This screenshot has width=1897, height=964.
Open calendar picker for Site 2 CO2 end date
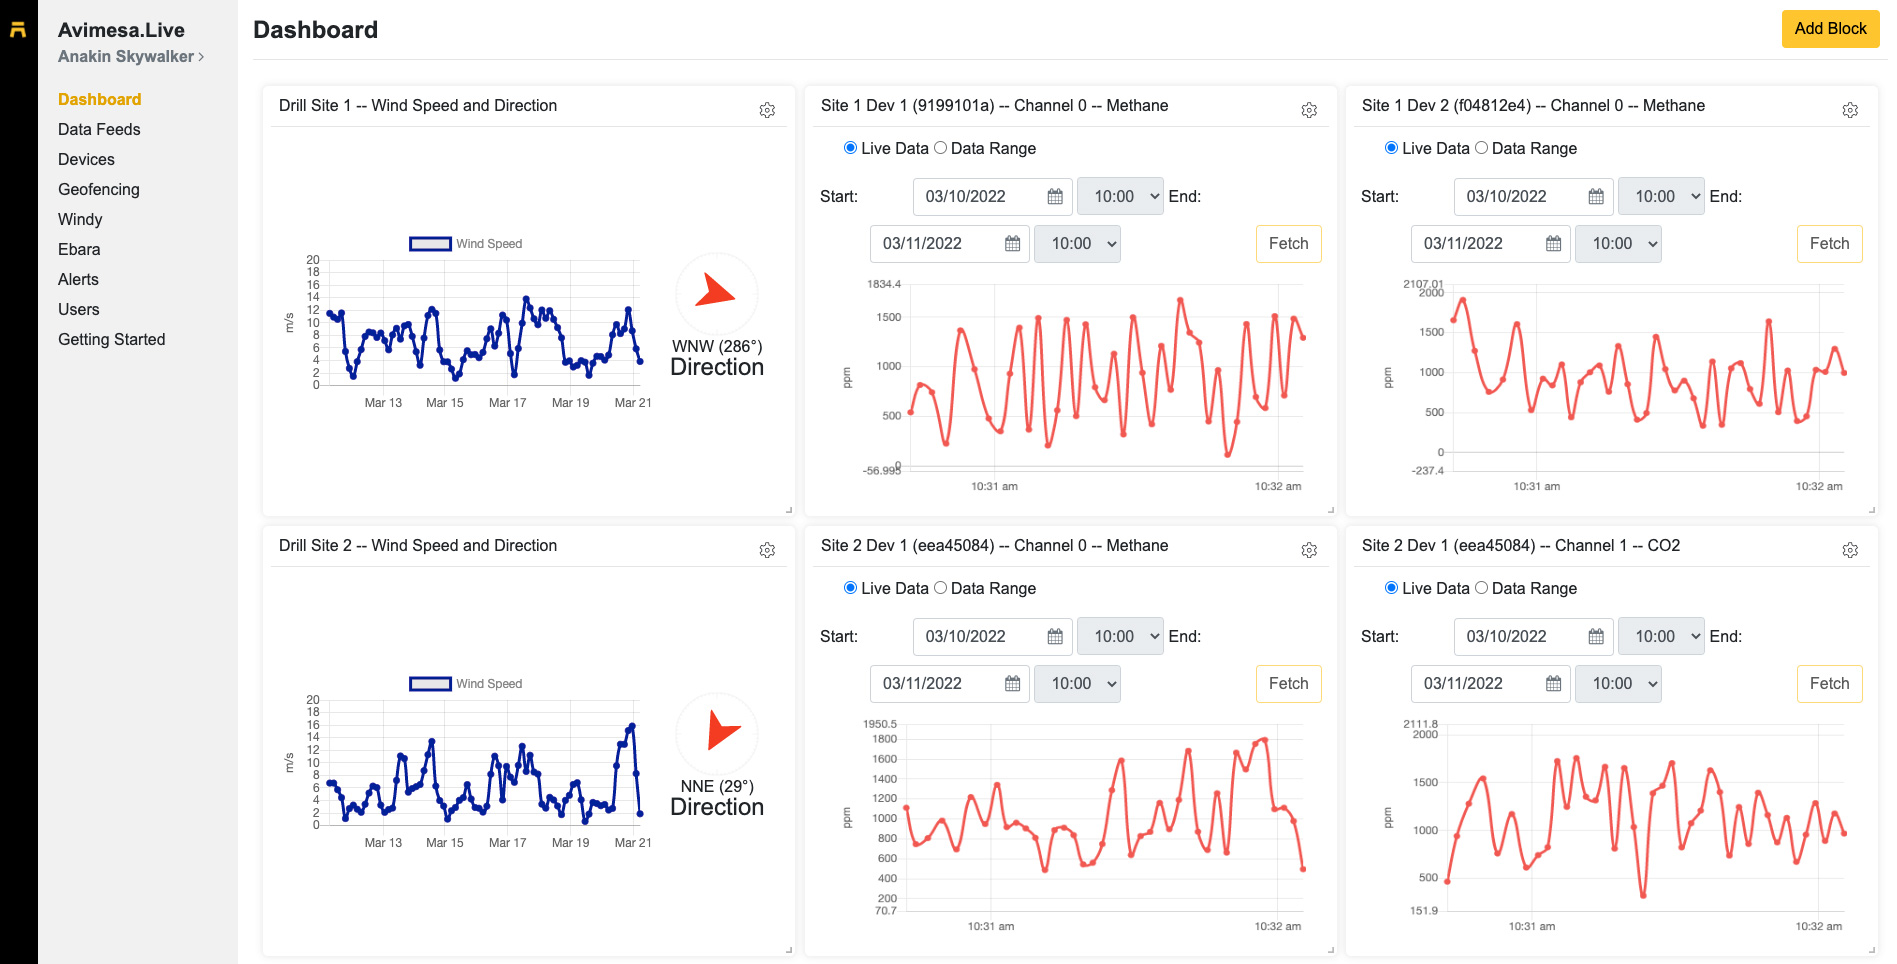point(1553,684)
